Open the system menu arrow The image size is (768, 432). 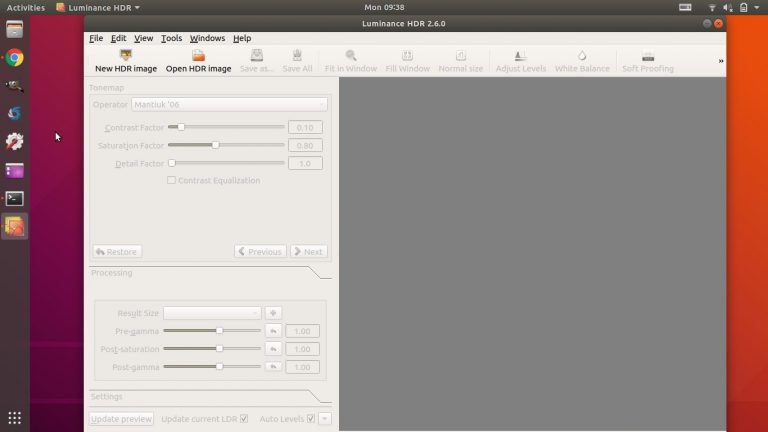pos(757,7)
